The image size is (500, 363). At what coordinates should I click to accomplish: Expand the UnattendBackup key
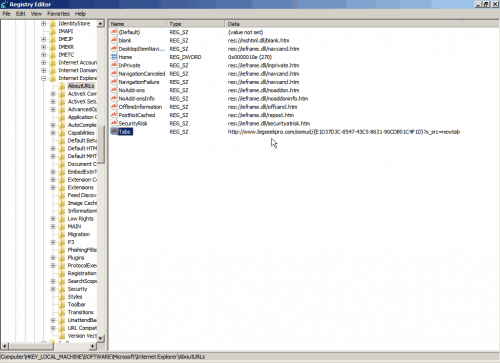(x=53, y=320)
